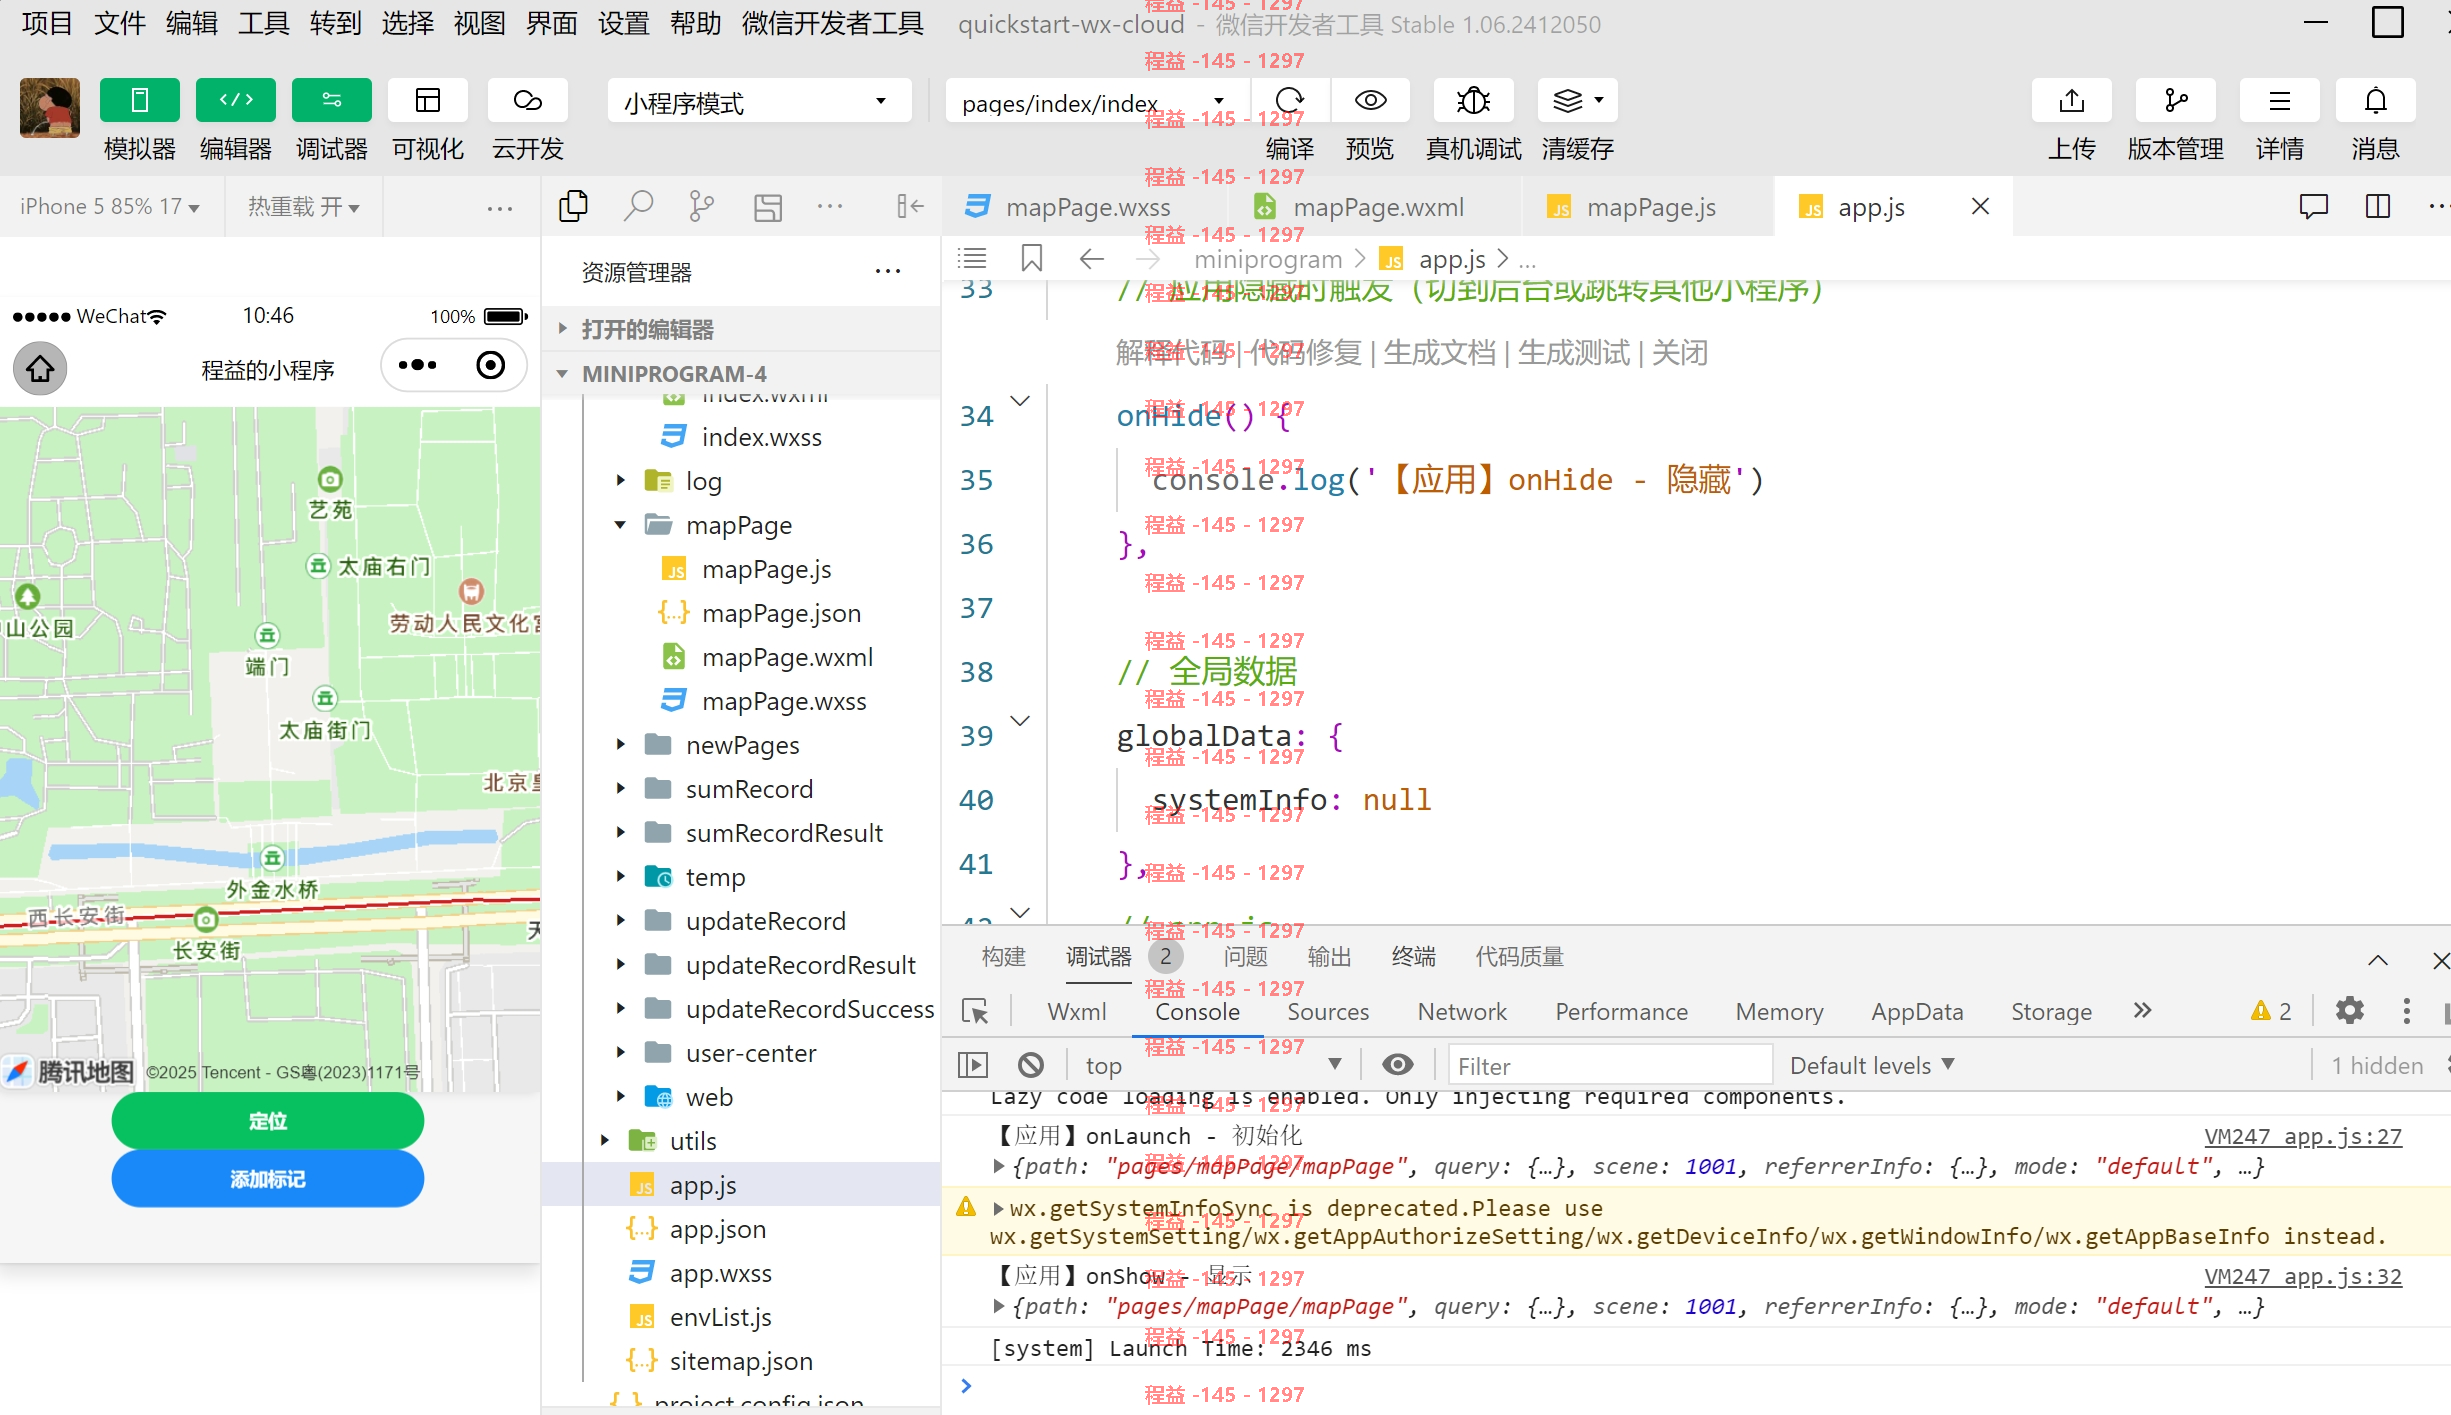Collapse the sidebar panel icon
The width and height of the screenshot is (2451, 1415).
click(910, 207)
